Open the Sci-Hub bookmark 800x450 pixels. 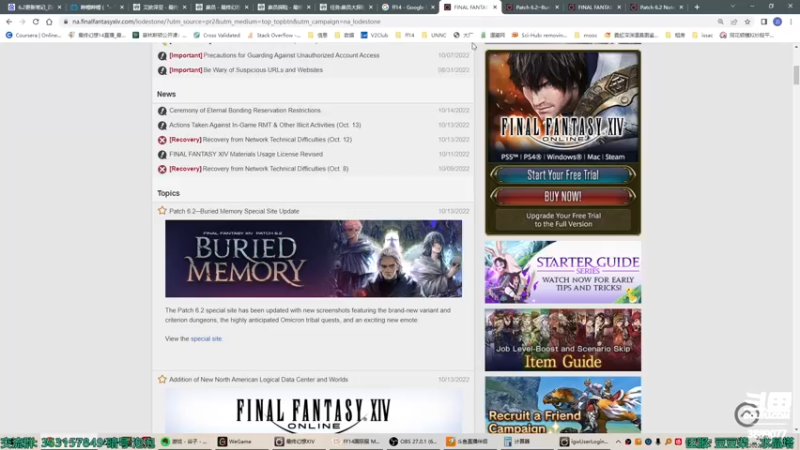539,35
